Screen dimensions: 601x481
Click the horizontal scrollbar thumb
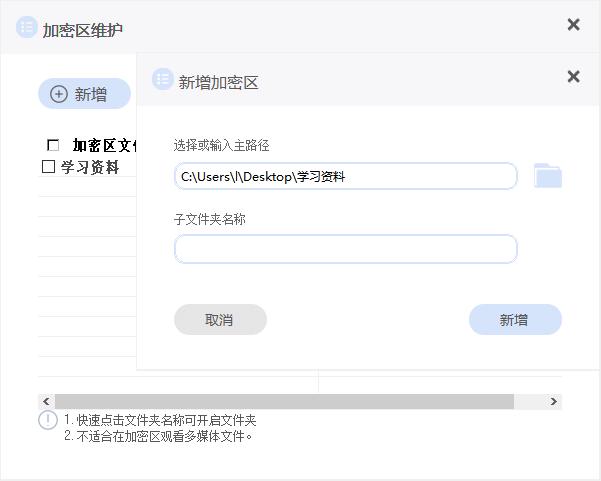click(x=284, y=401)
